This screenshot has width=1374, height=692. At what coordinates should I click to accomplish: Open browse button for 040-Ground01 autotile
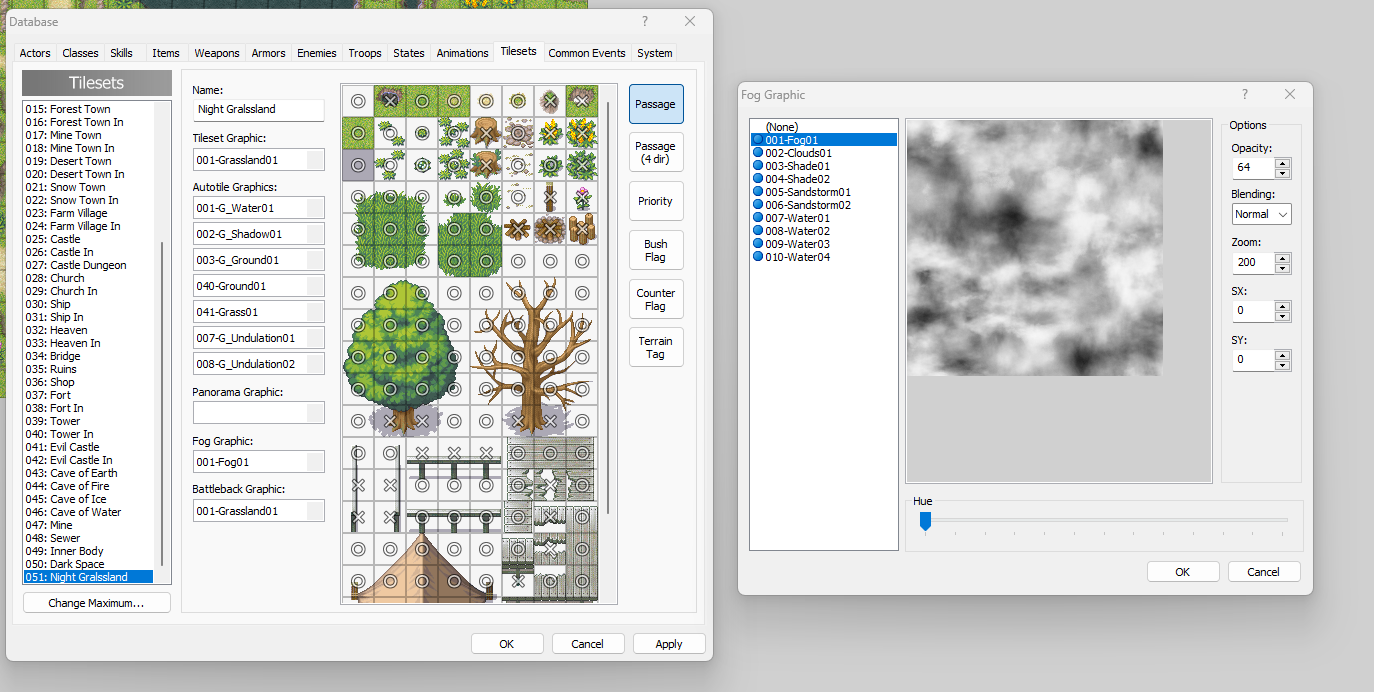pos(315,286)
